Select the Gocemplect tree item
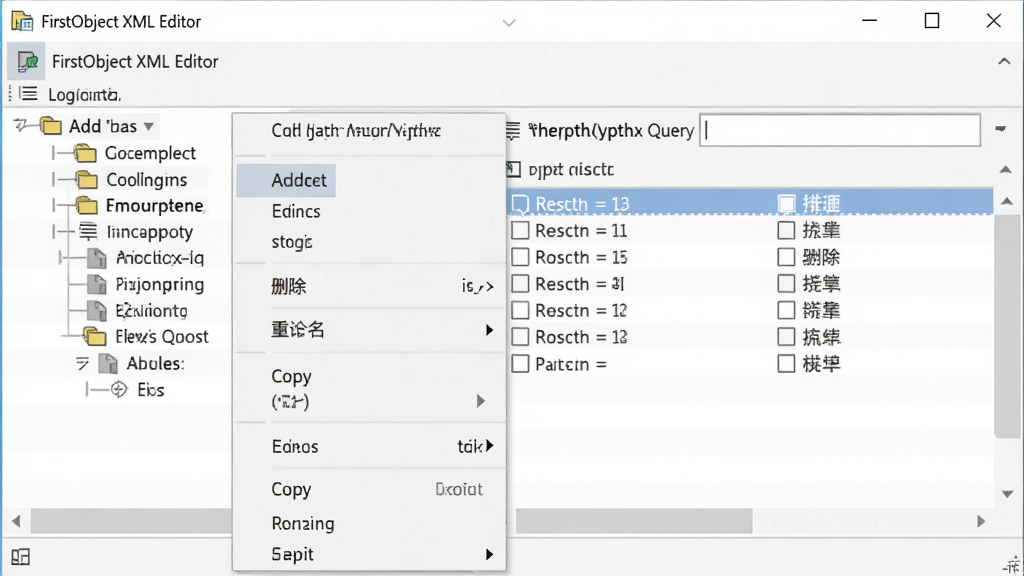The image size is (1024, 576). [150, 153]
